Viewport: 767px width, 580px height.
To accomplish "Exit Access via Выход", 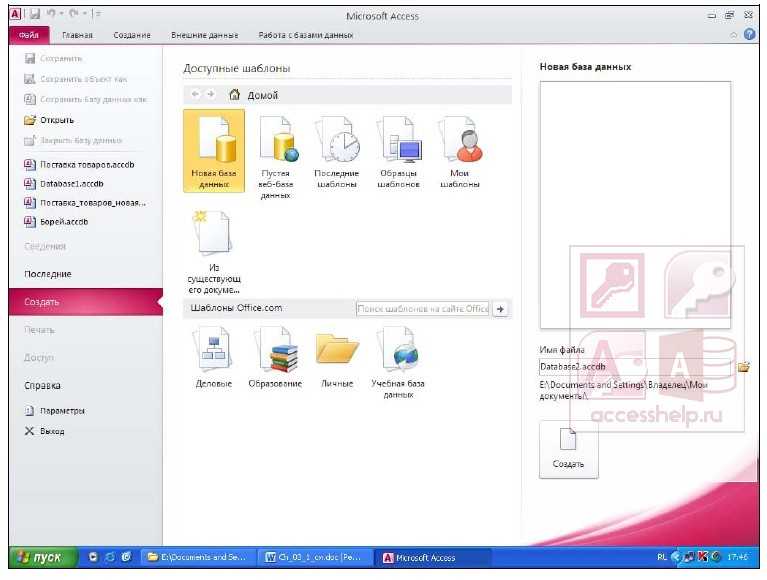I will pyautogui.click(x=45, y=431).
